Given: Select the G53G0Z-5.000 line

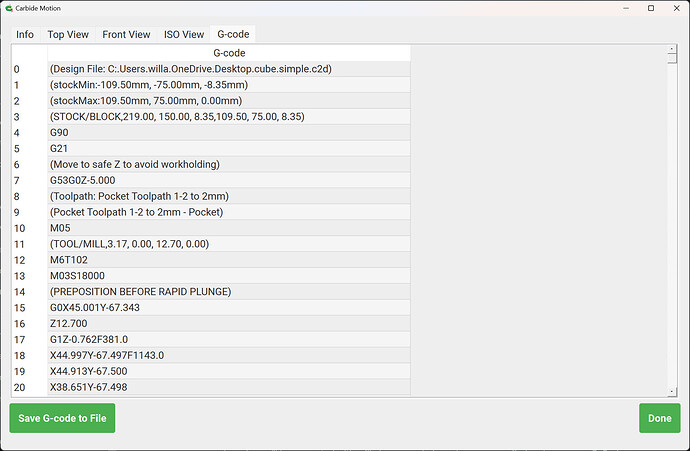Looking at the screenshot, I should (x=229, y=180).
